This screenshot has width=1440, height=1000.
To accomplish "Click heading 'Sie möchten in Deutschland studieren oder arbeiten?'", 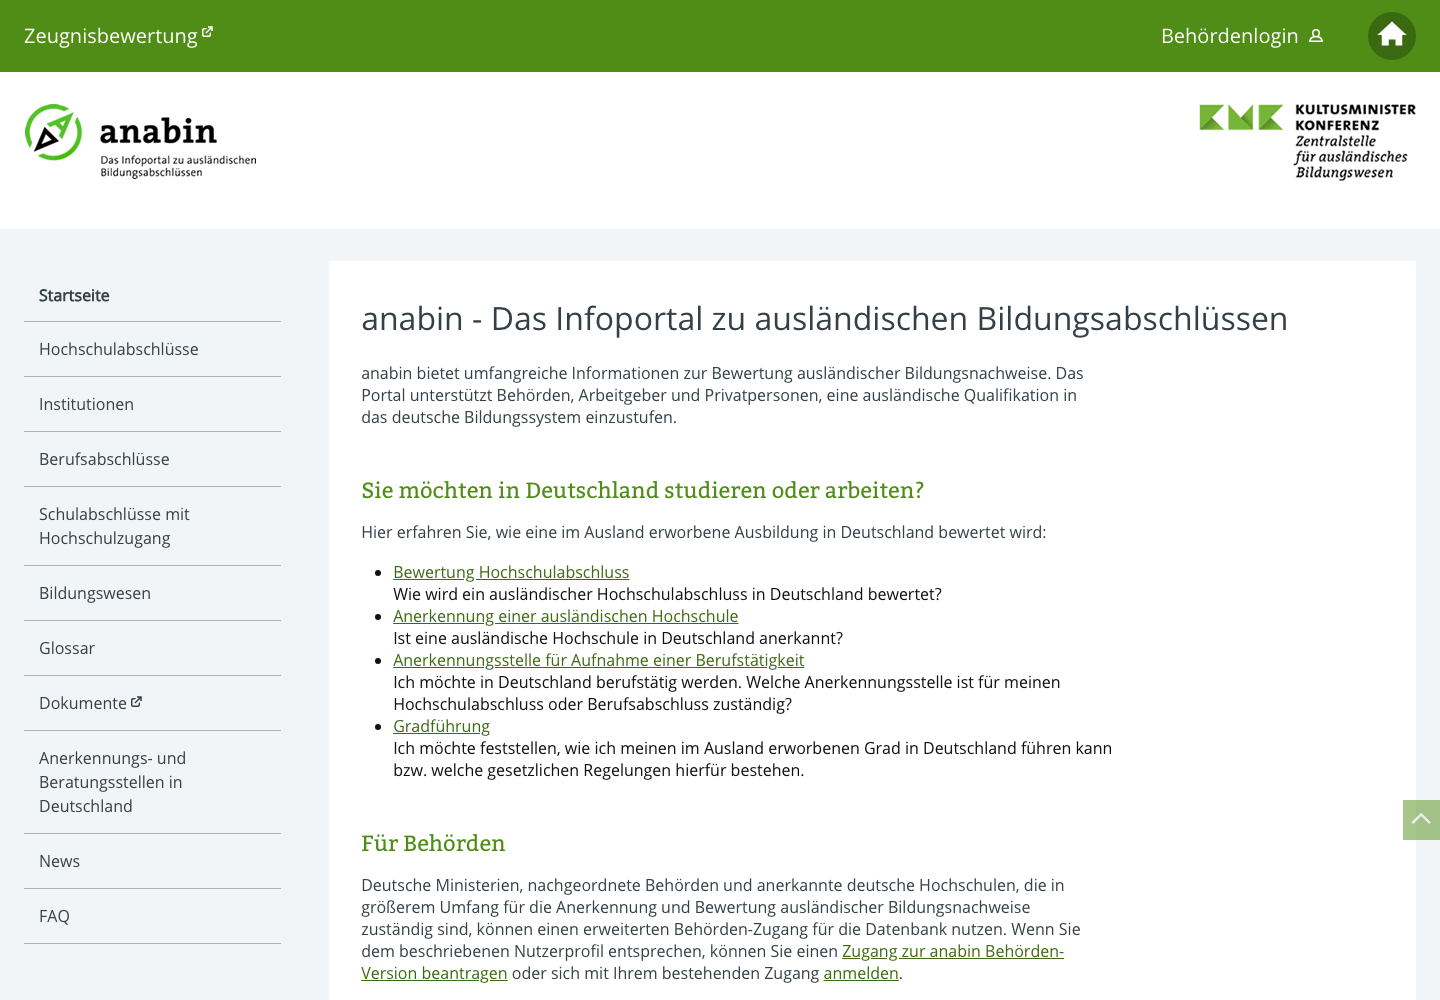I will coord(642,490).
